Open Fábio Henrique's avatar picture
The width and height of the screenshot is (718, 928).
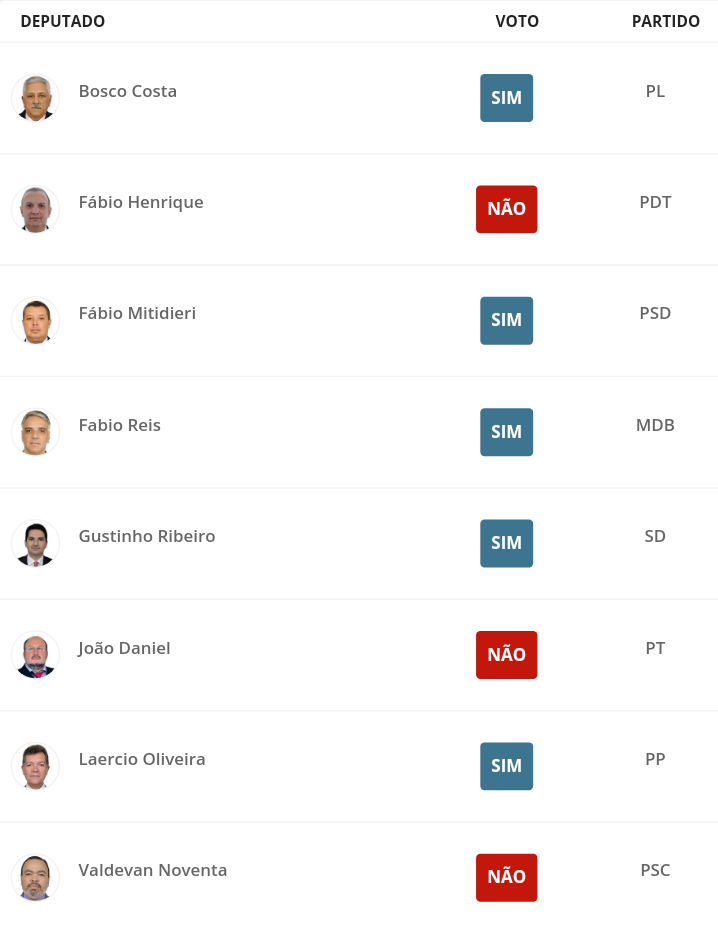(x=36, y=209)
